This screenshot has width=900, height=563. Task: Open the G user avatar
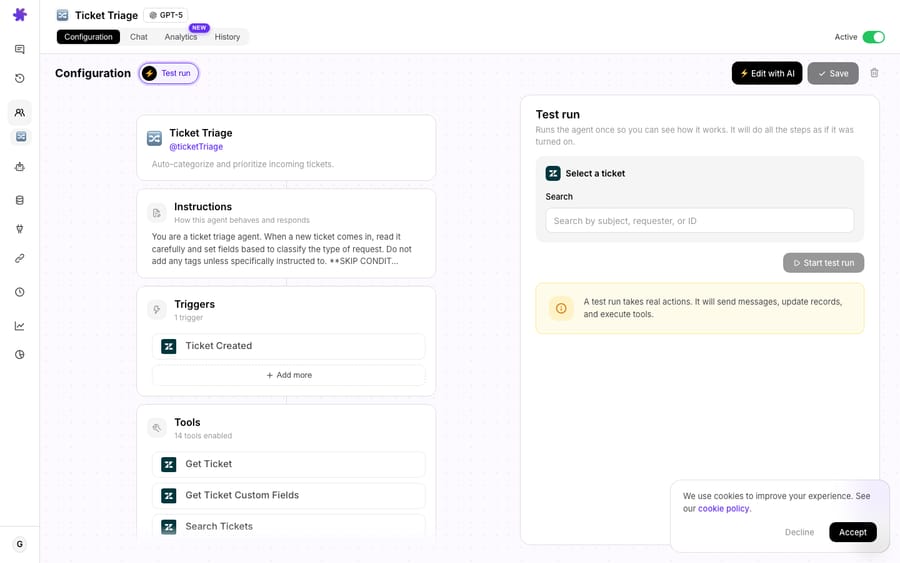(20, 544)
